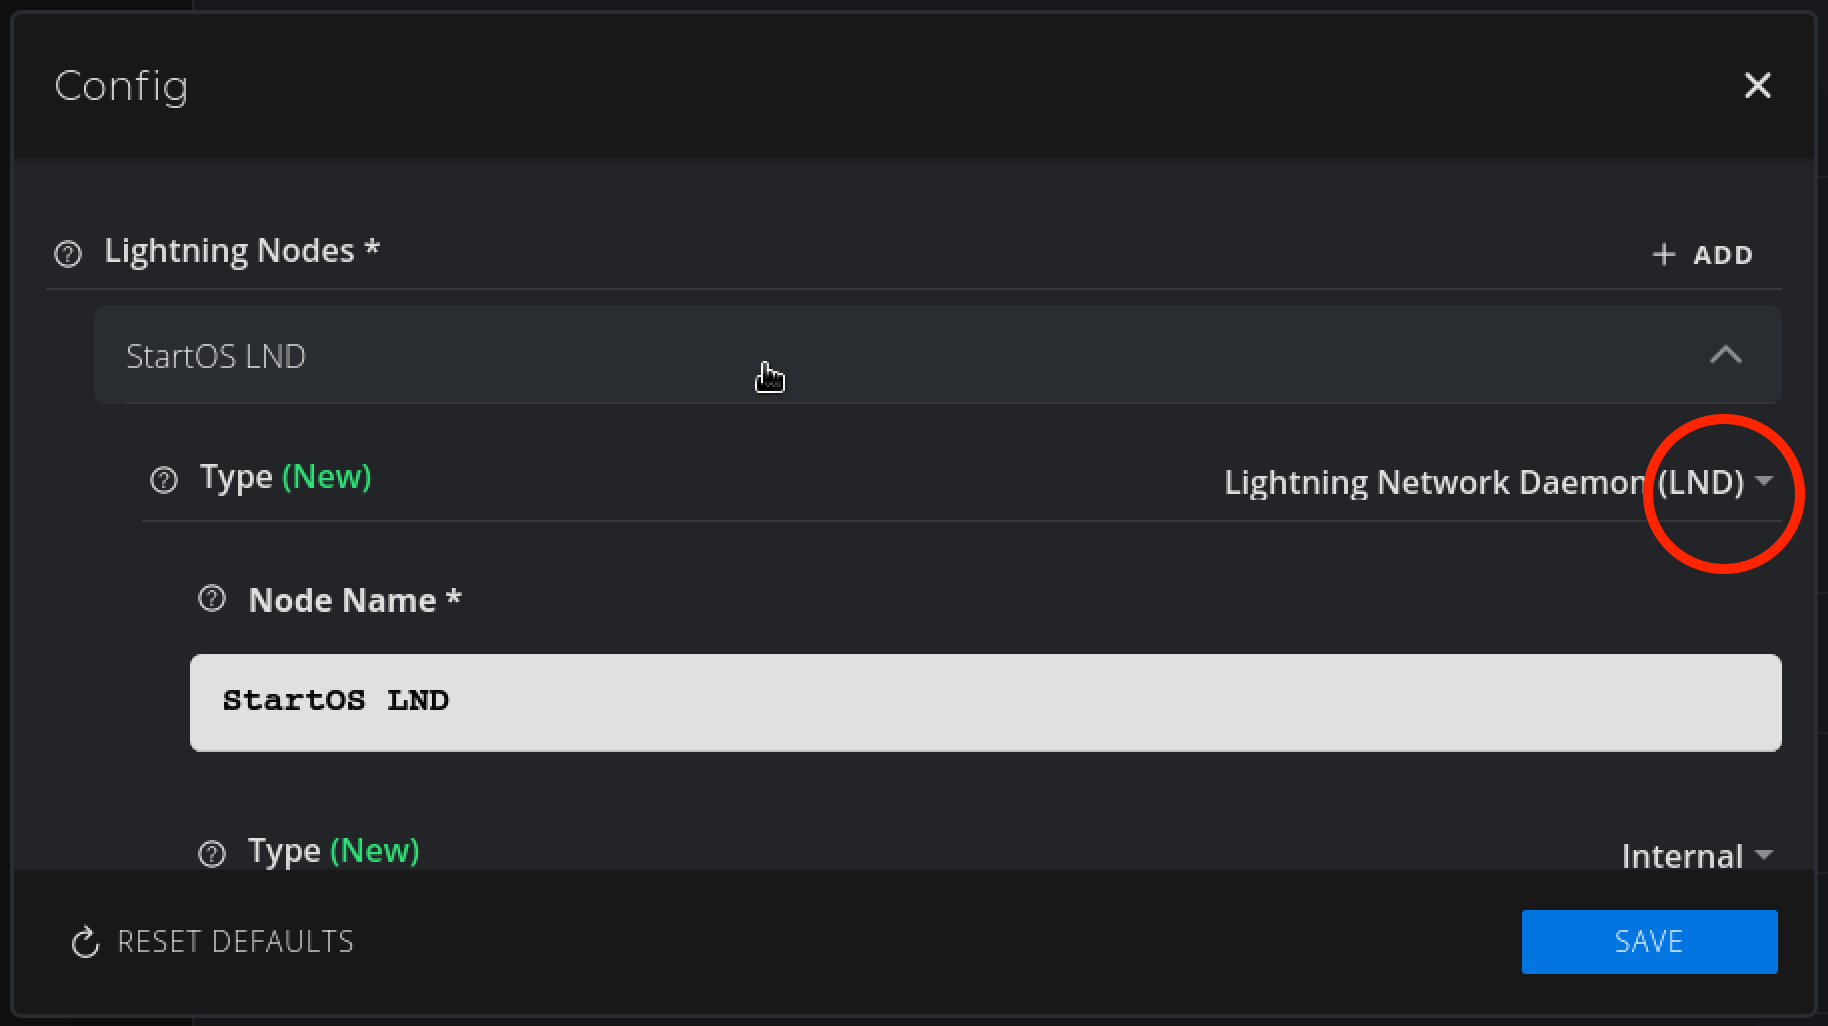Open help for Lightning Nodes field
The height and width of the screenshot is (1026, 1828).
click(67, 254)
